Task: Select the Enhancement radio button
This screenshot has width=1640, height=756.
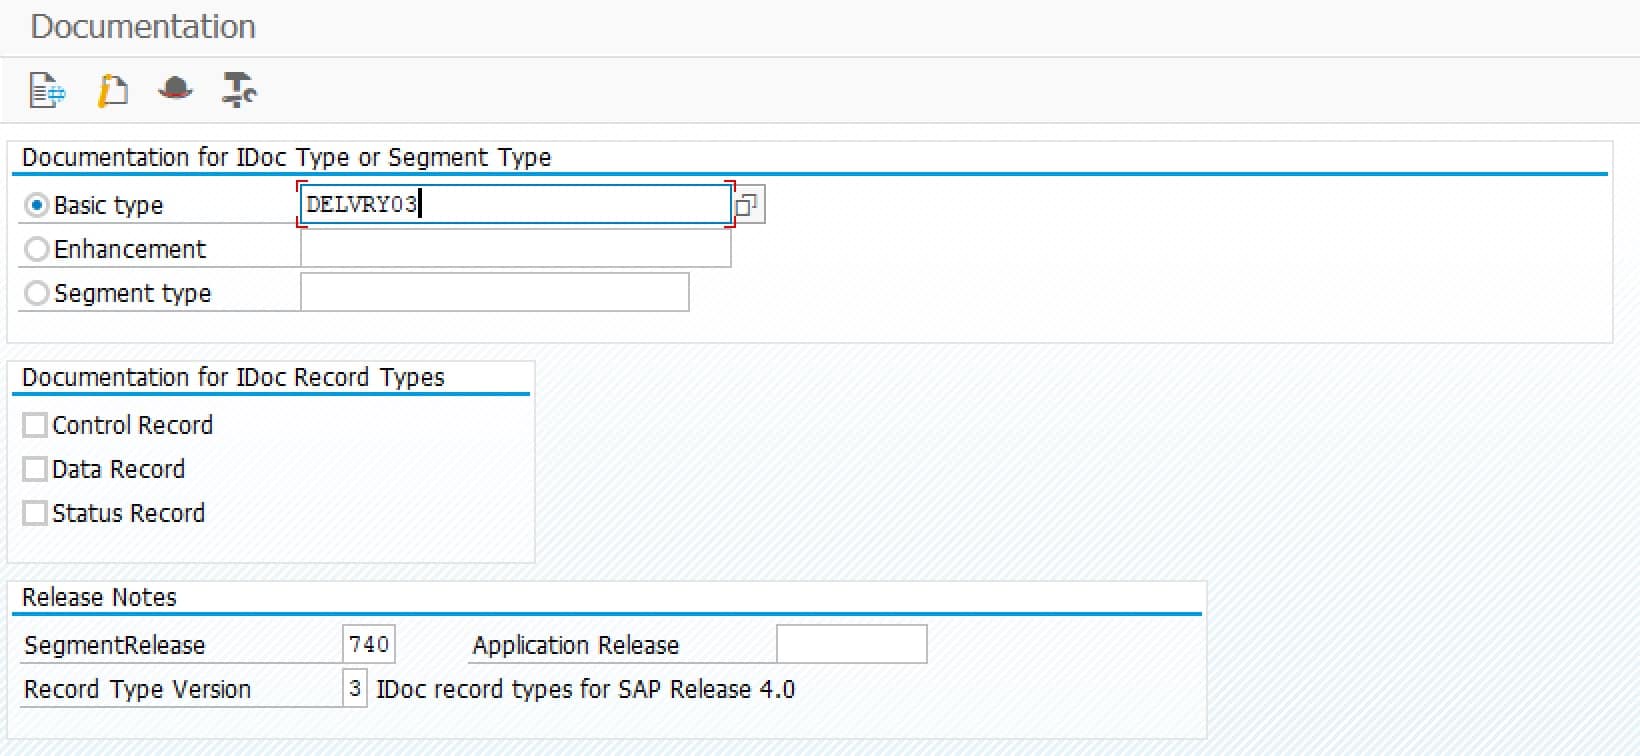Action: pyautogui.click(x=37, y=249)
